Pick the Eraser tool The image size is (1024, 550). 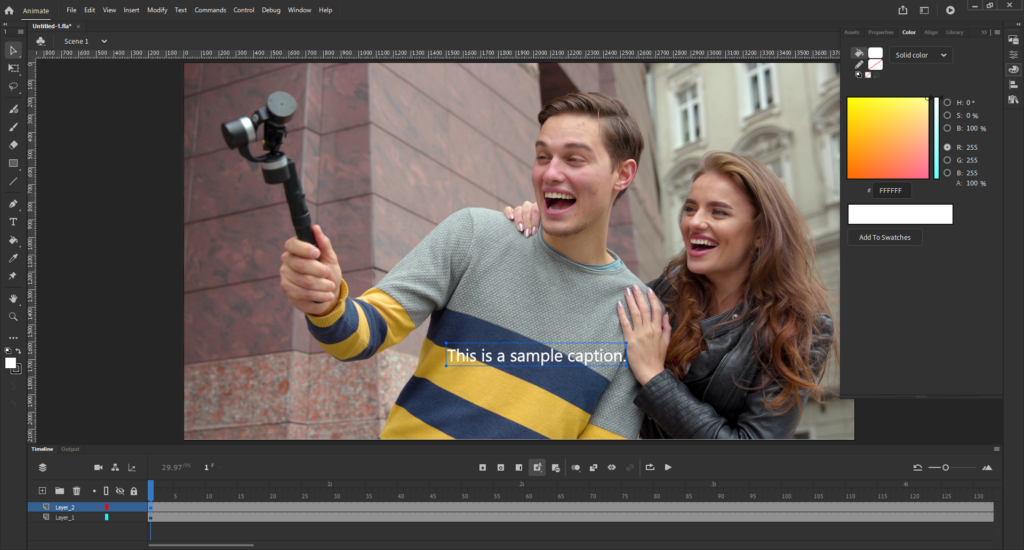[x=13, y=144]
